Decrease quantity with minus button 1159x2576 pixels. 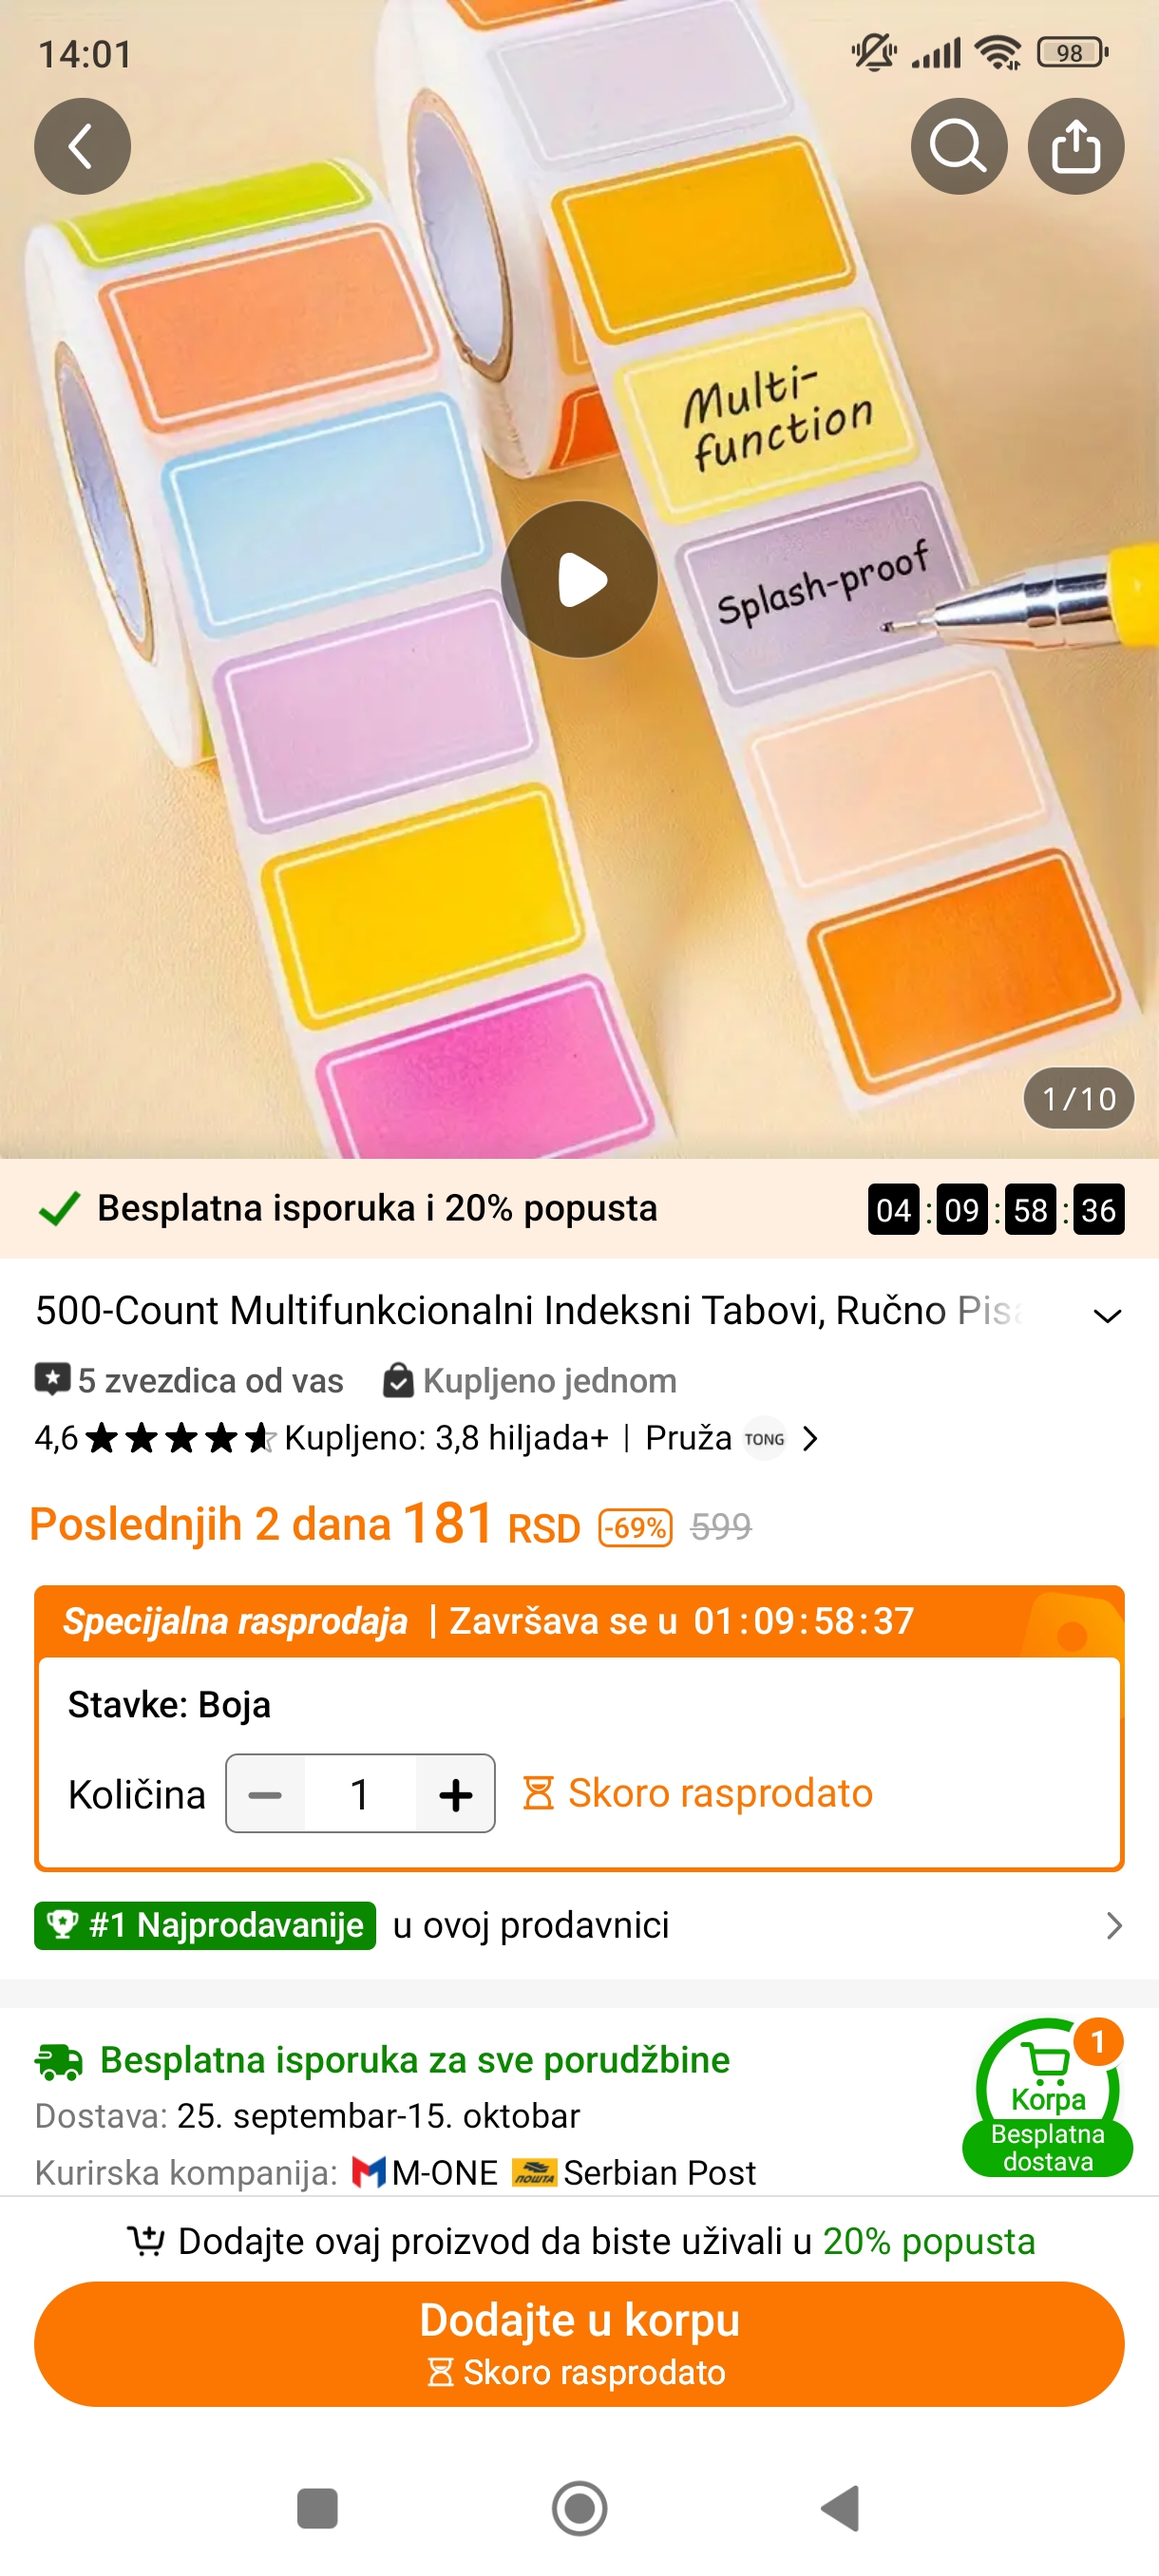pos(265,1794)
